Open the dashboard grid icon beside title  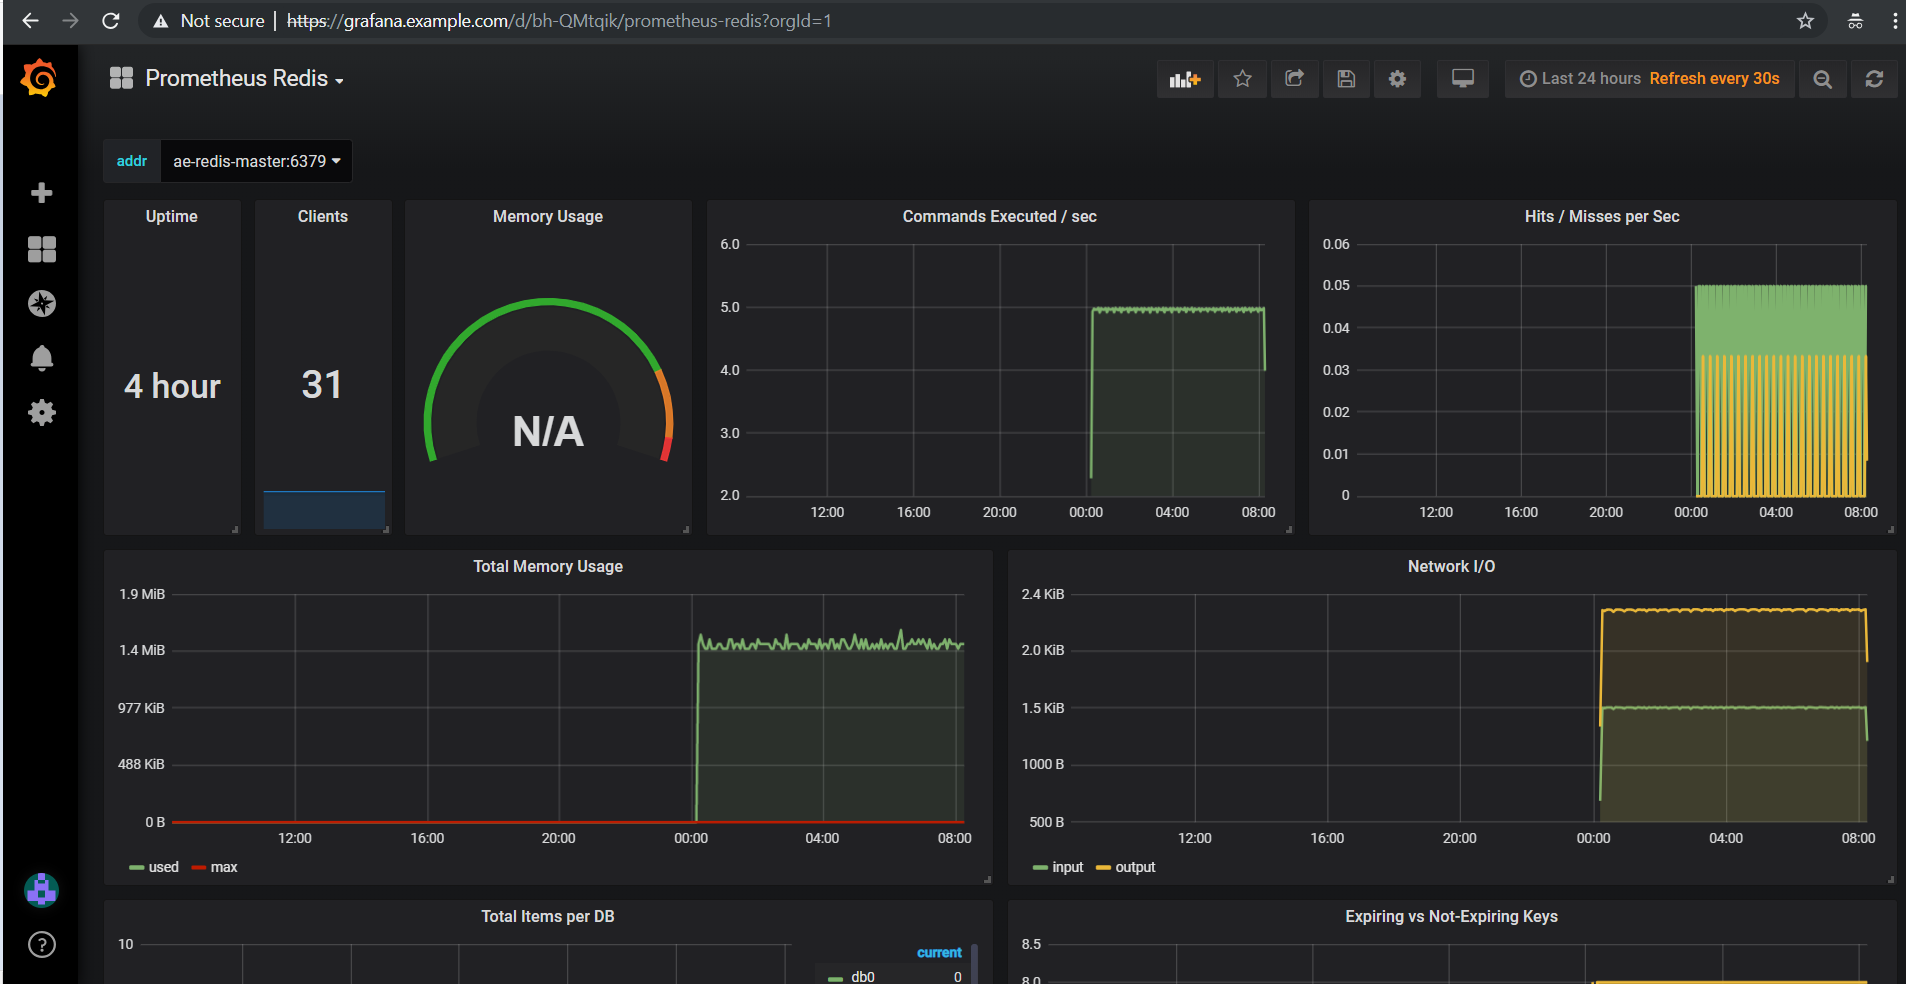[121, 78]
